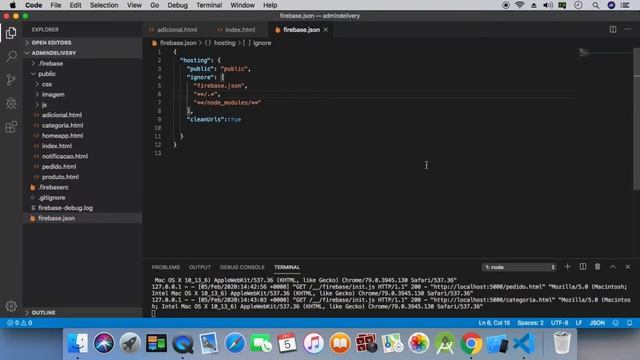Image resolution: width=640 pixels, height=360 pixels.
Task: Open errors and warnings count in status bar
Action: [x=19, y=323]
